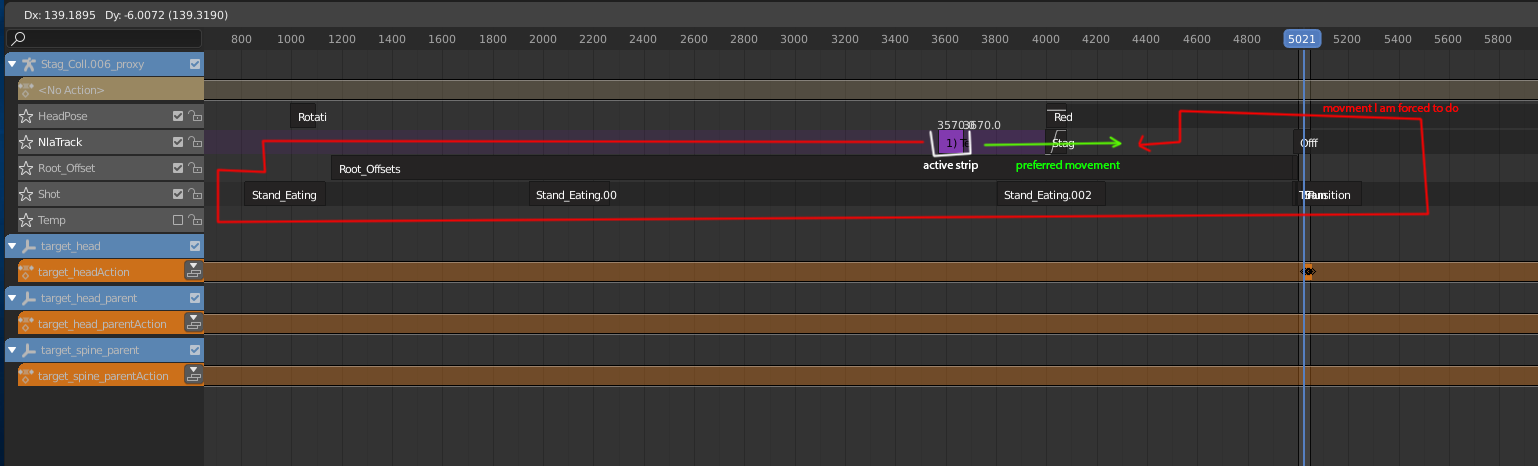Click frame 4000 on the timeline ruler
The height and width of the screenshot is (466, 1538).
point(1046,39)
